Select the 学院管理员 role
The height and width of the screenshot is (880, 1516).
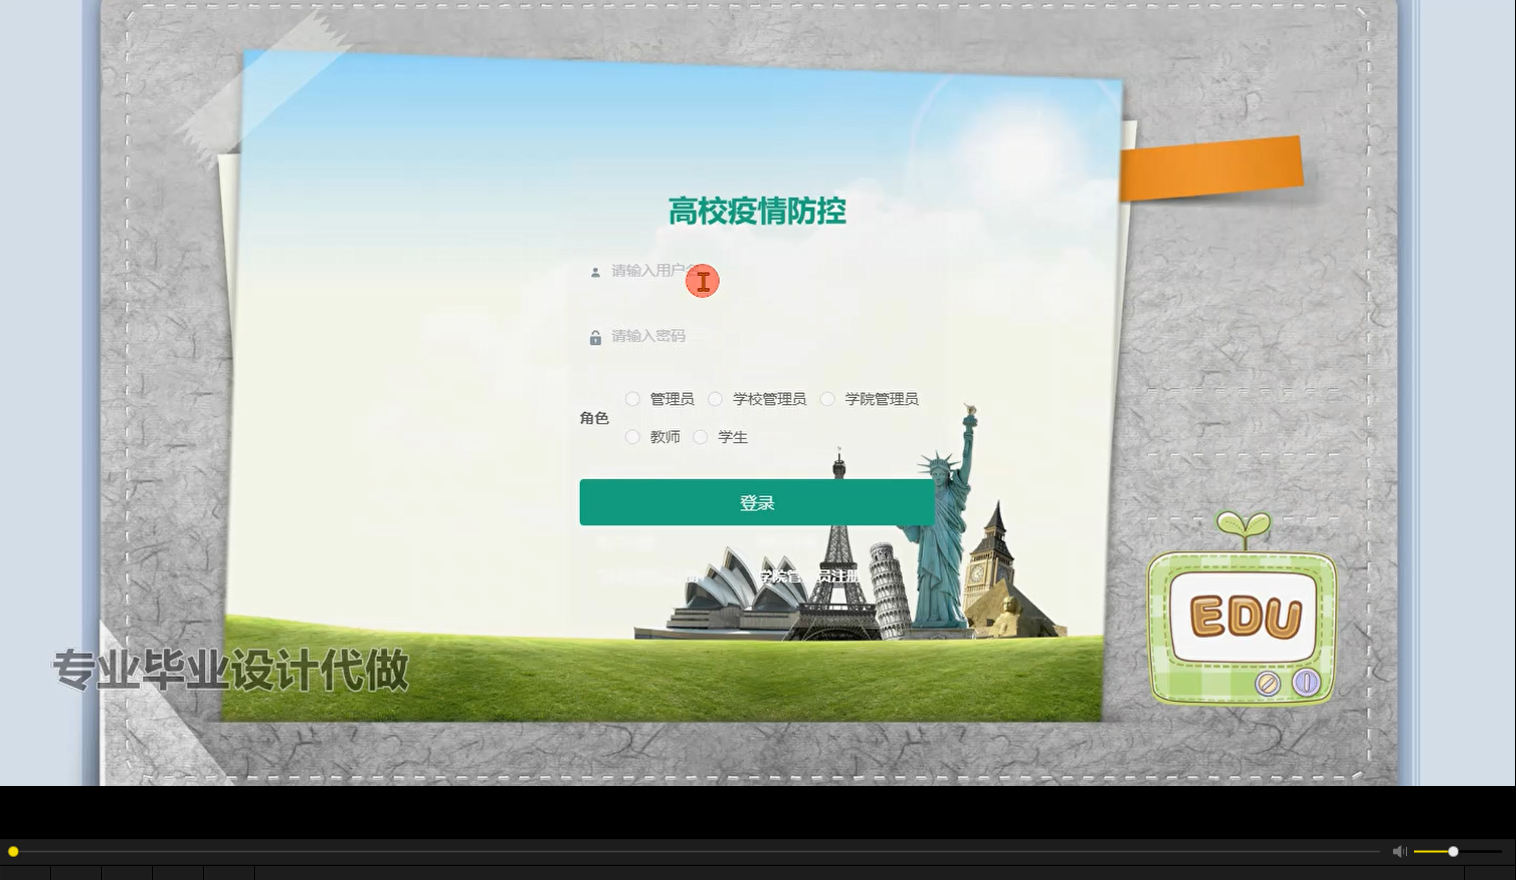coord(828,398)
